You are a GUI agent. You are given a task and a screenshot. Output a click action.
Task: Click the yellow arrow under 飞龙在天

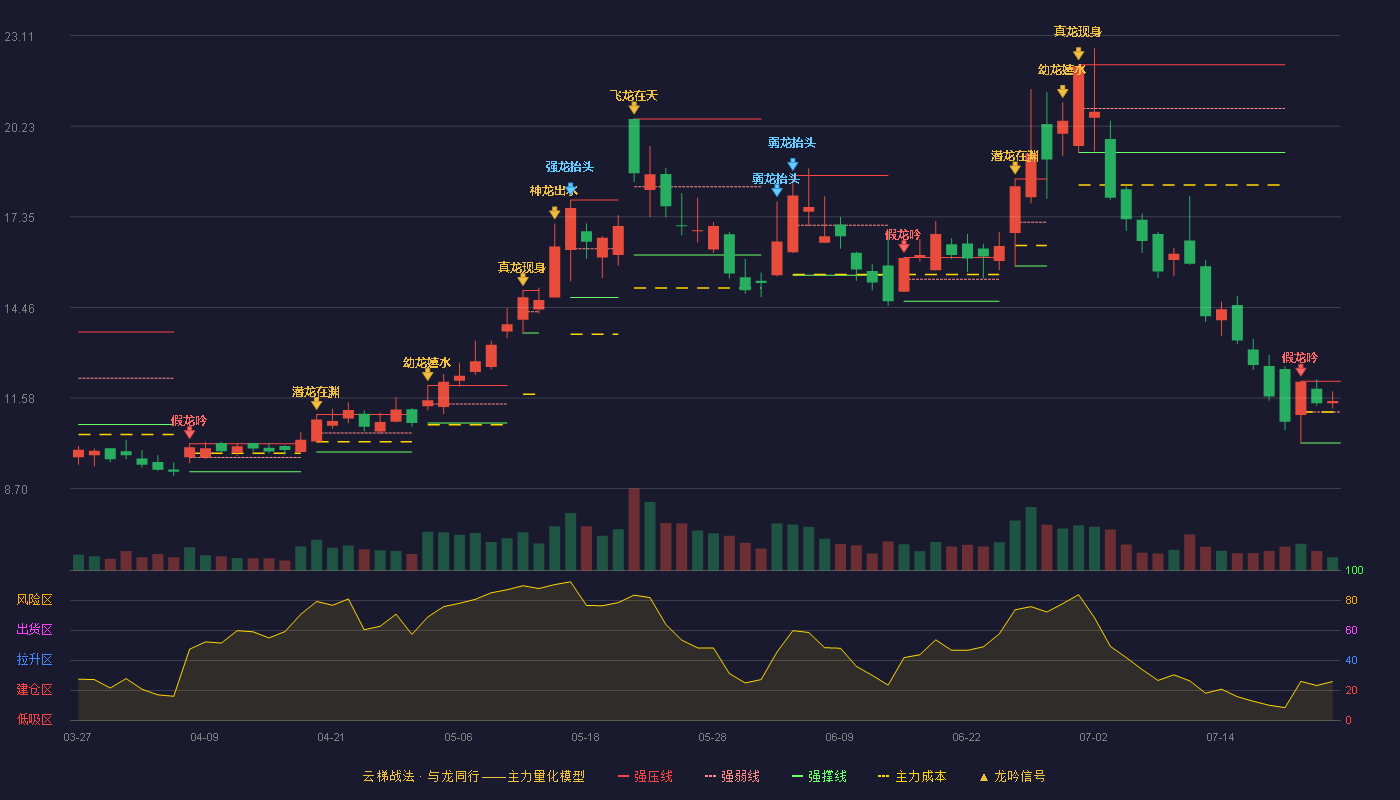pyautogui.click(x=634, y=108)
